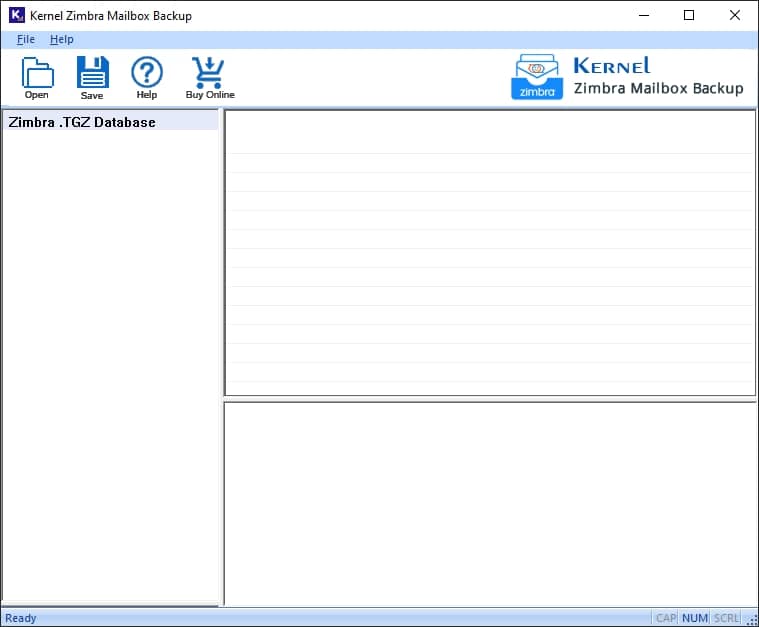
Task: Click the Buy Online cart icon
Action: click(x=210, y=77)
